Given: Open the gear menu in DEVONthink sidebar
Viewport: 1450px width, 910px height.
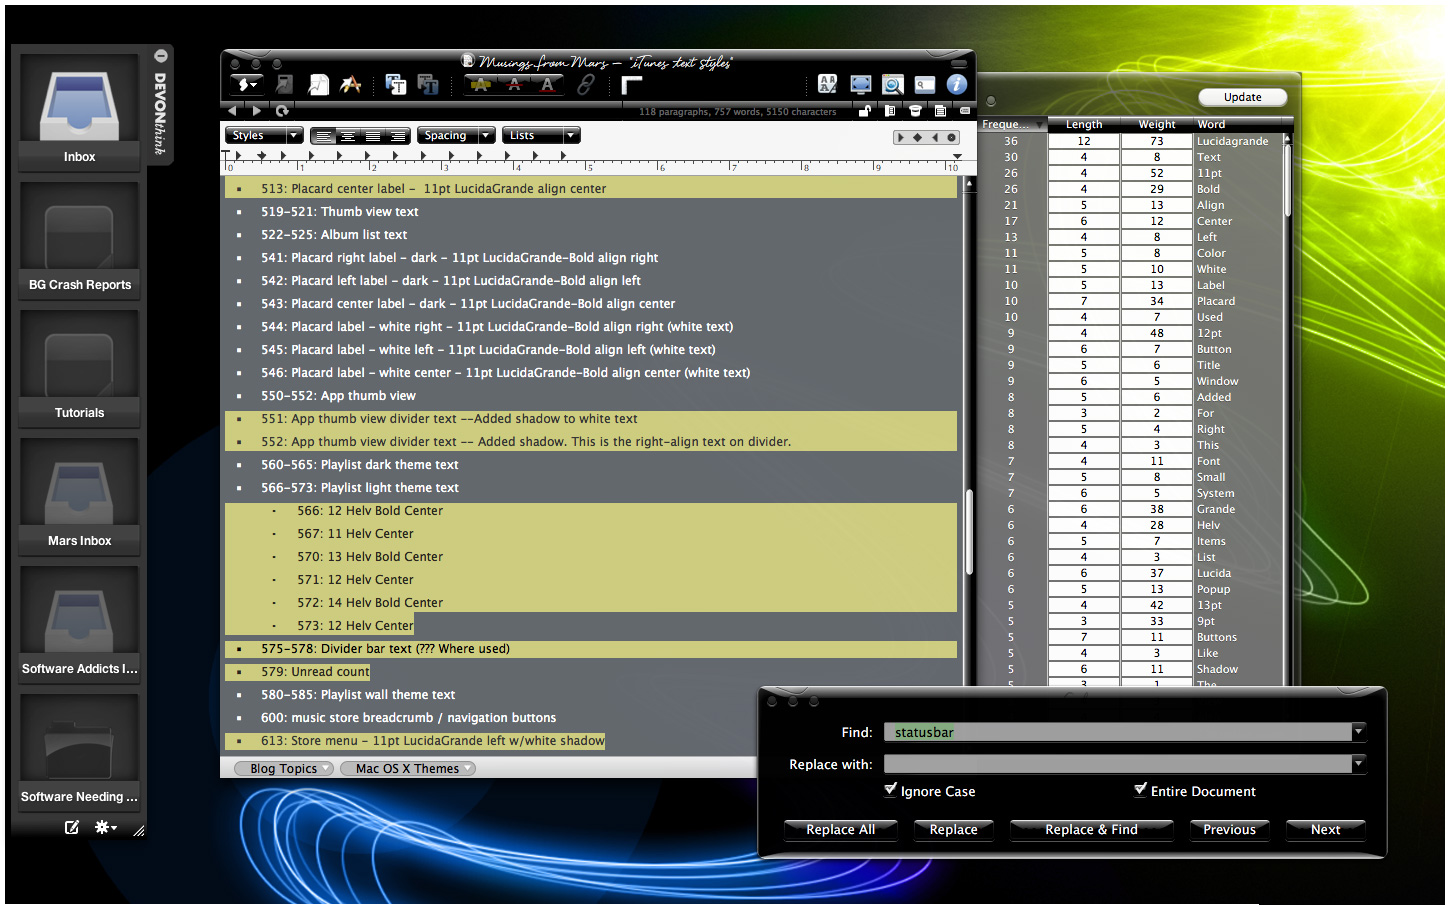Looking at the screenshot, I should [105, 827].
